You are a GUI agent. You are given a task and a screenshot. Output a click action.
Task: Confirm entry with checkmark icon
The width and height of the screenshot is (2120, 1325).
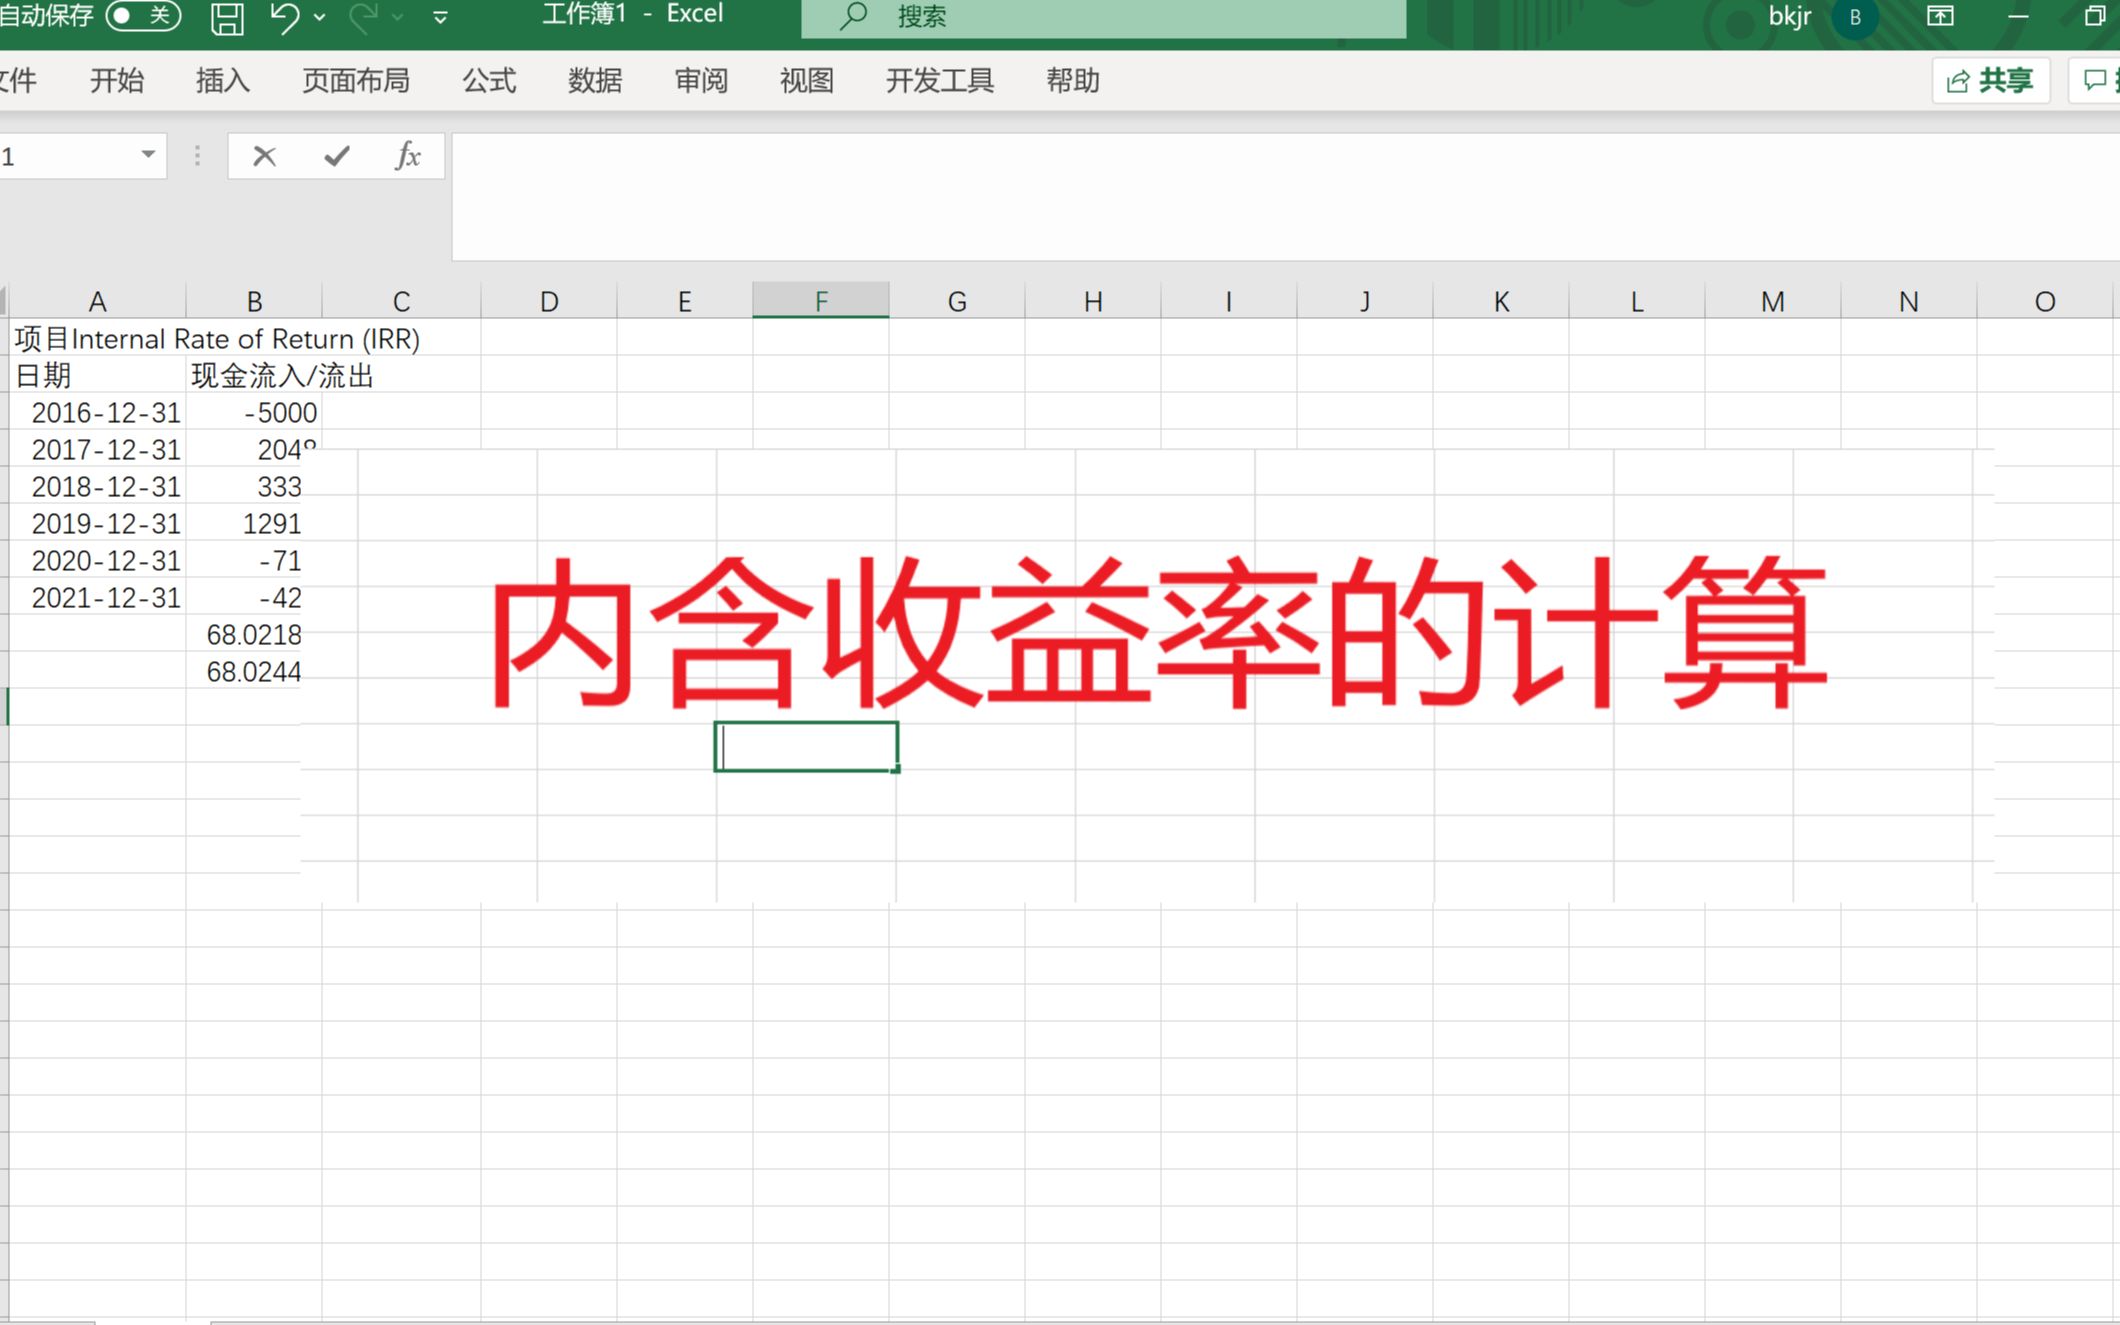pyautogui.click(x=337, y=156)
